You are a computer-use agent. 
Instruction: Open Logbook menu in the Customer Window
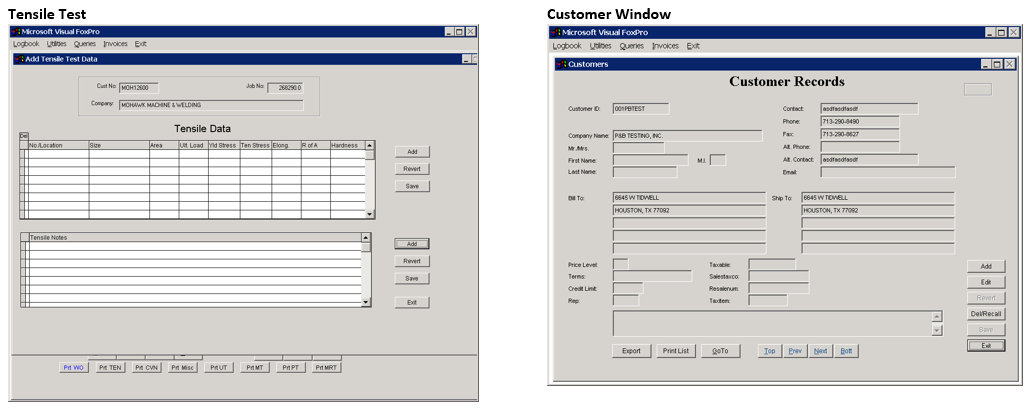pos(567,46)
